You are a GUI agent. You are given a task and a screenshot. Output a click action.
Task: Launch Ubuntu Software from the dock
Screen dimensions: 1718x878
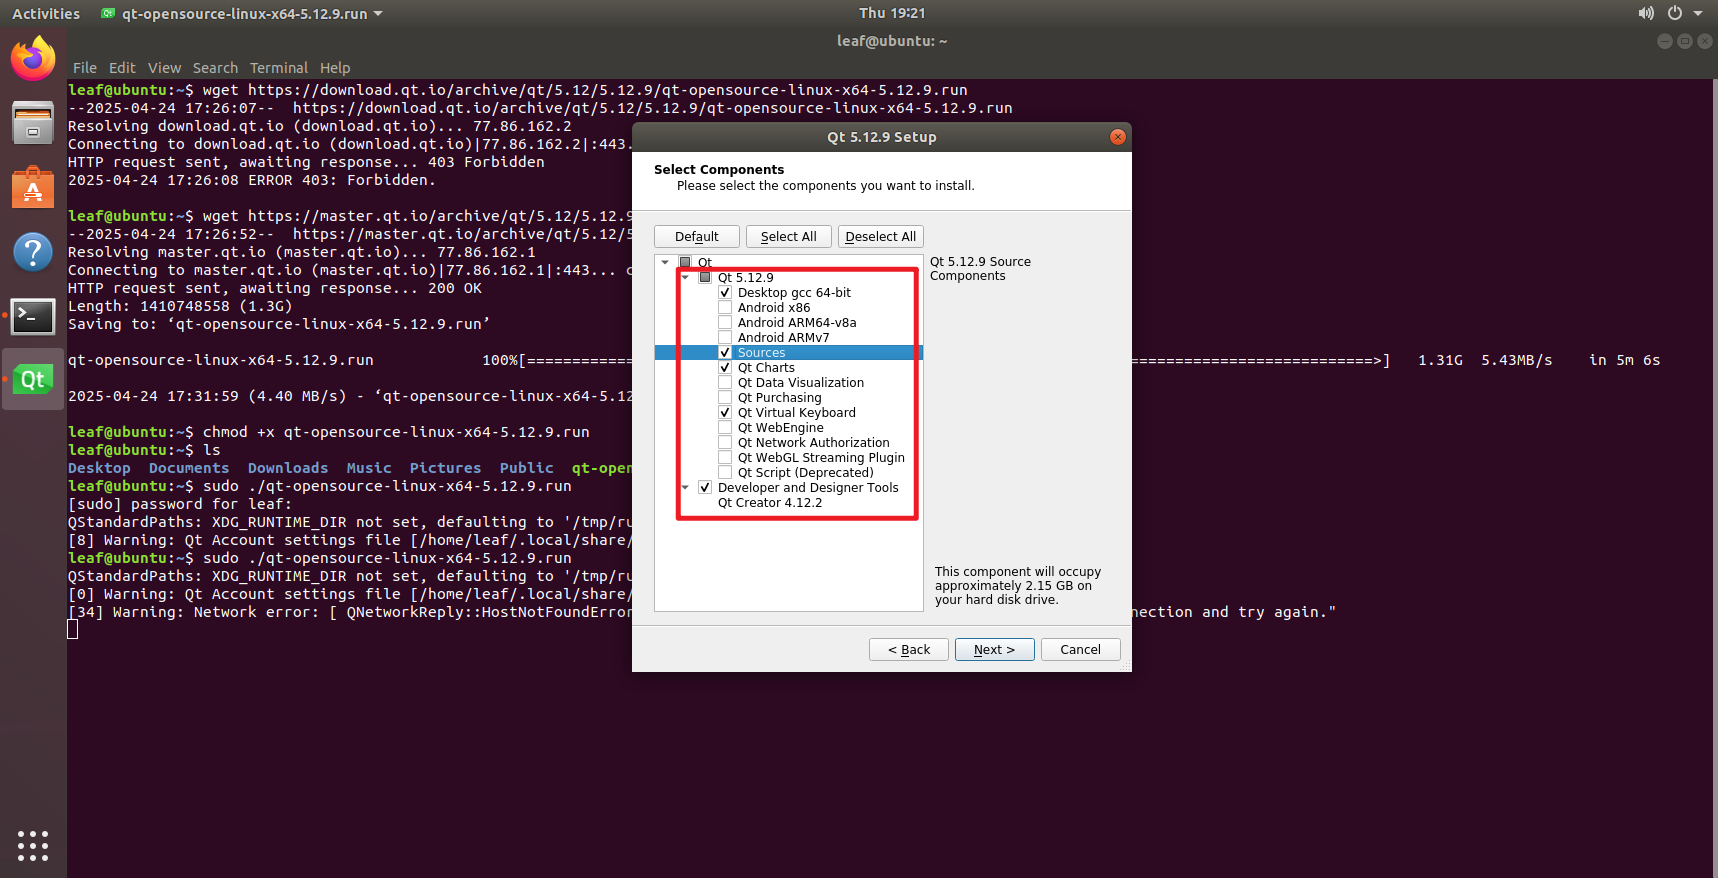tap(33, 187)
